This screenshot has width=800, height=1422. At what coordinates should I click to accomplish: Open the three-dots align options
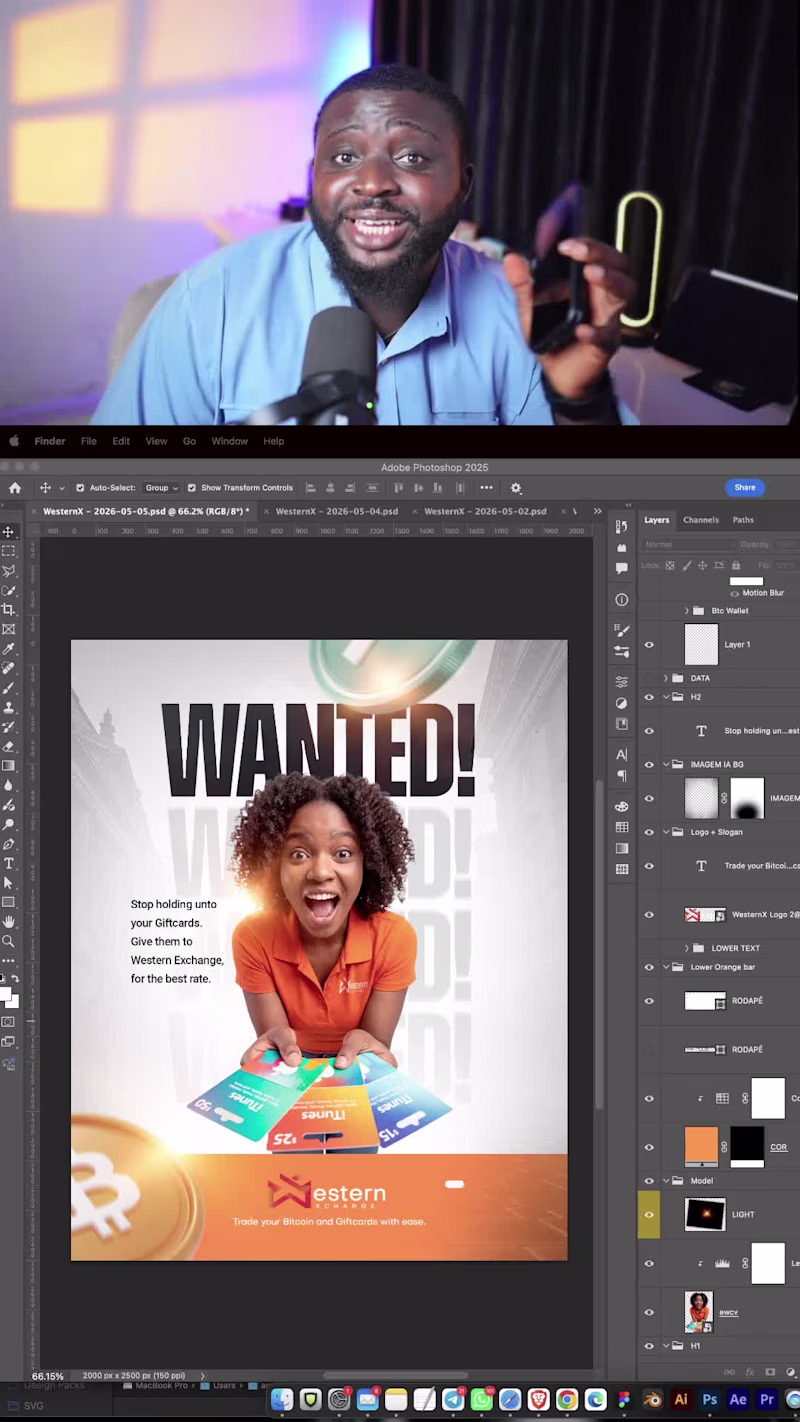pos(486,488)
